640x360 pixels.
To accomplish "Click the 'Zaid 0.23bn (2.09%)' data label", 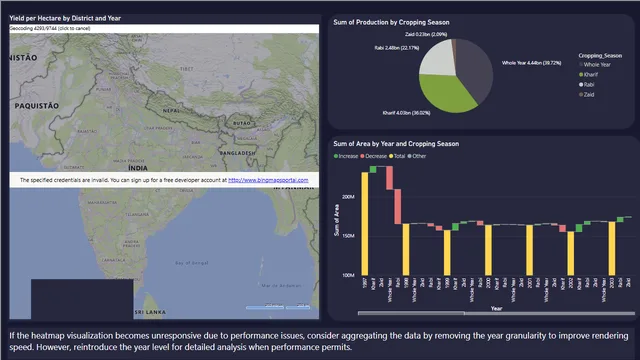I will (x=426, y=34).
